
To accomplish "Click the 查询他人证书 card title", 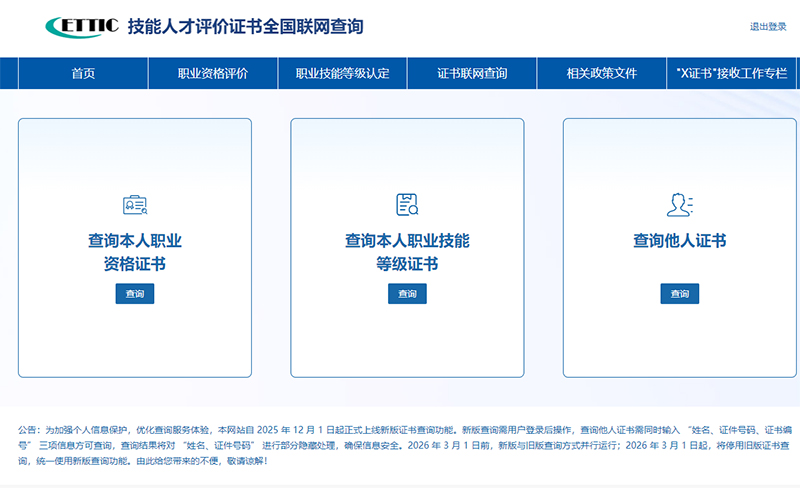I will [x=679, y=241].
